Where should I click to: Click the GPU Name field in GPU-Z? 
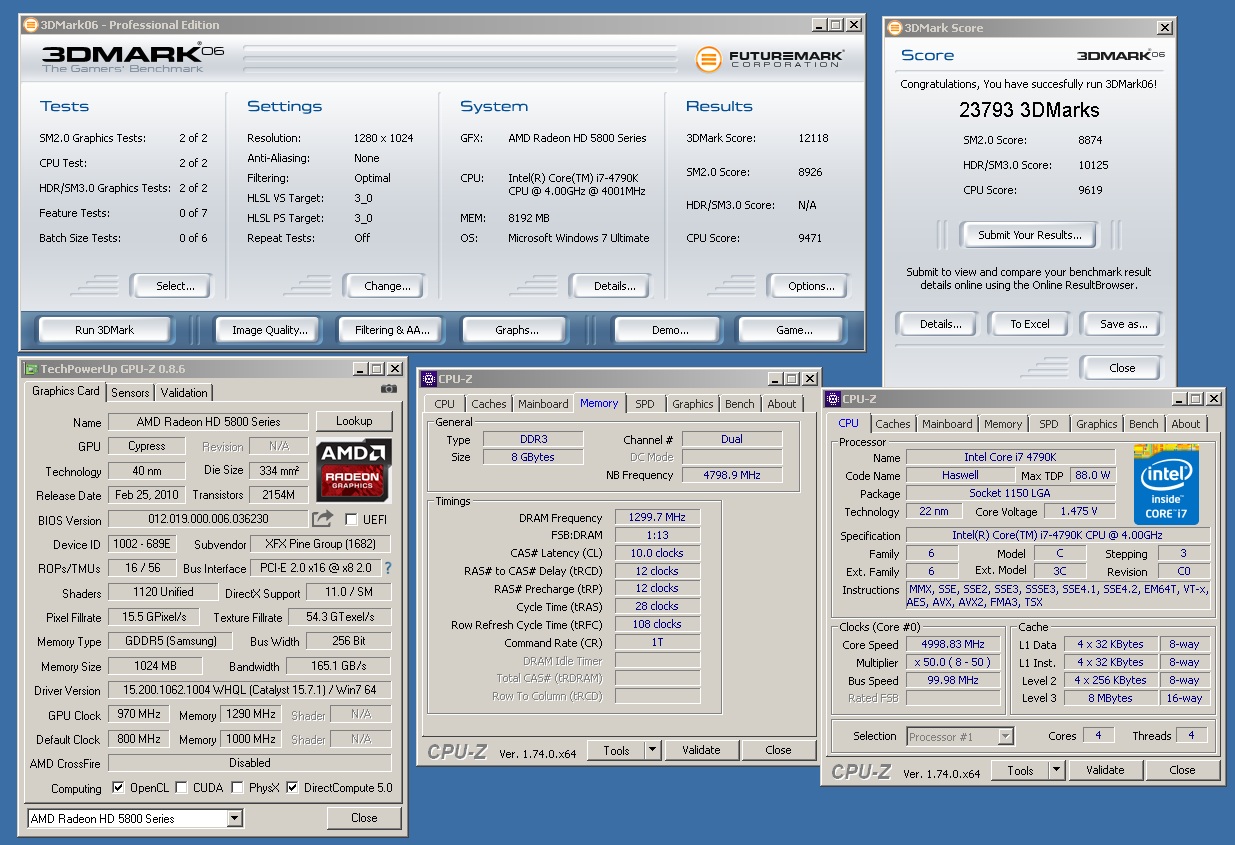pyautogui.click(x=208, y=421)
